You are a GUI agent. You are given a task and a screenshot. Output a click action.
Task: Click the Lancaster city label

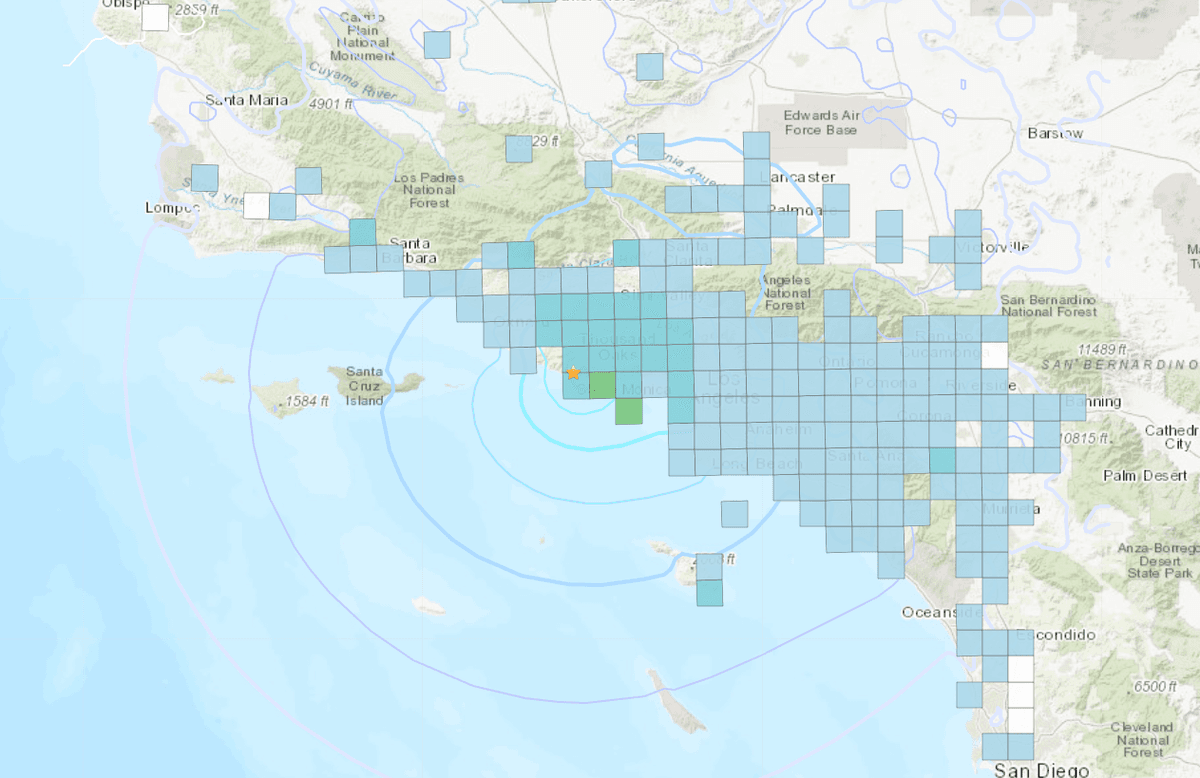797,176
